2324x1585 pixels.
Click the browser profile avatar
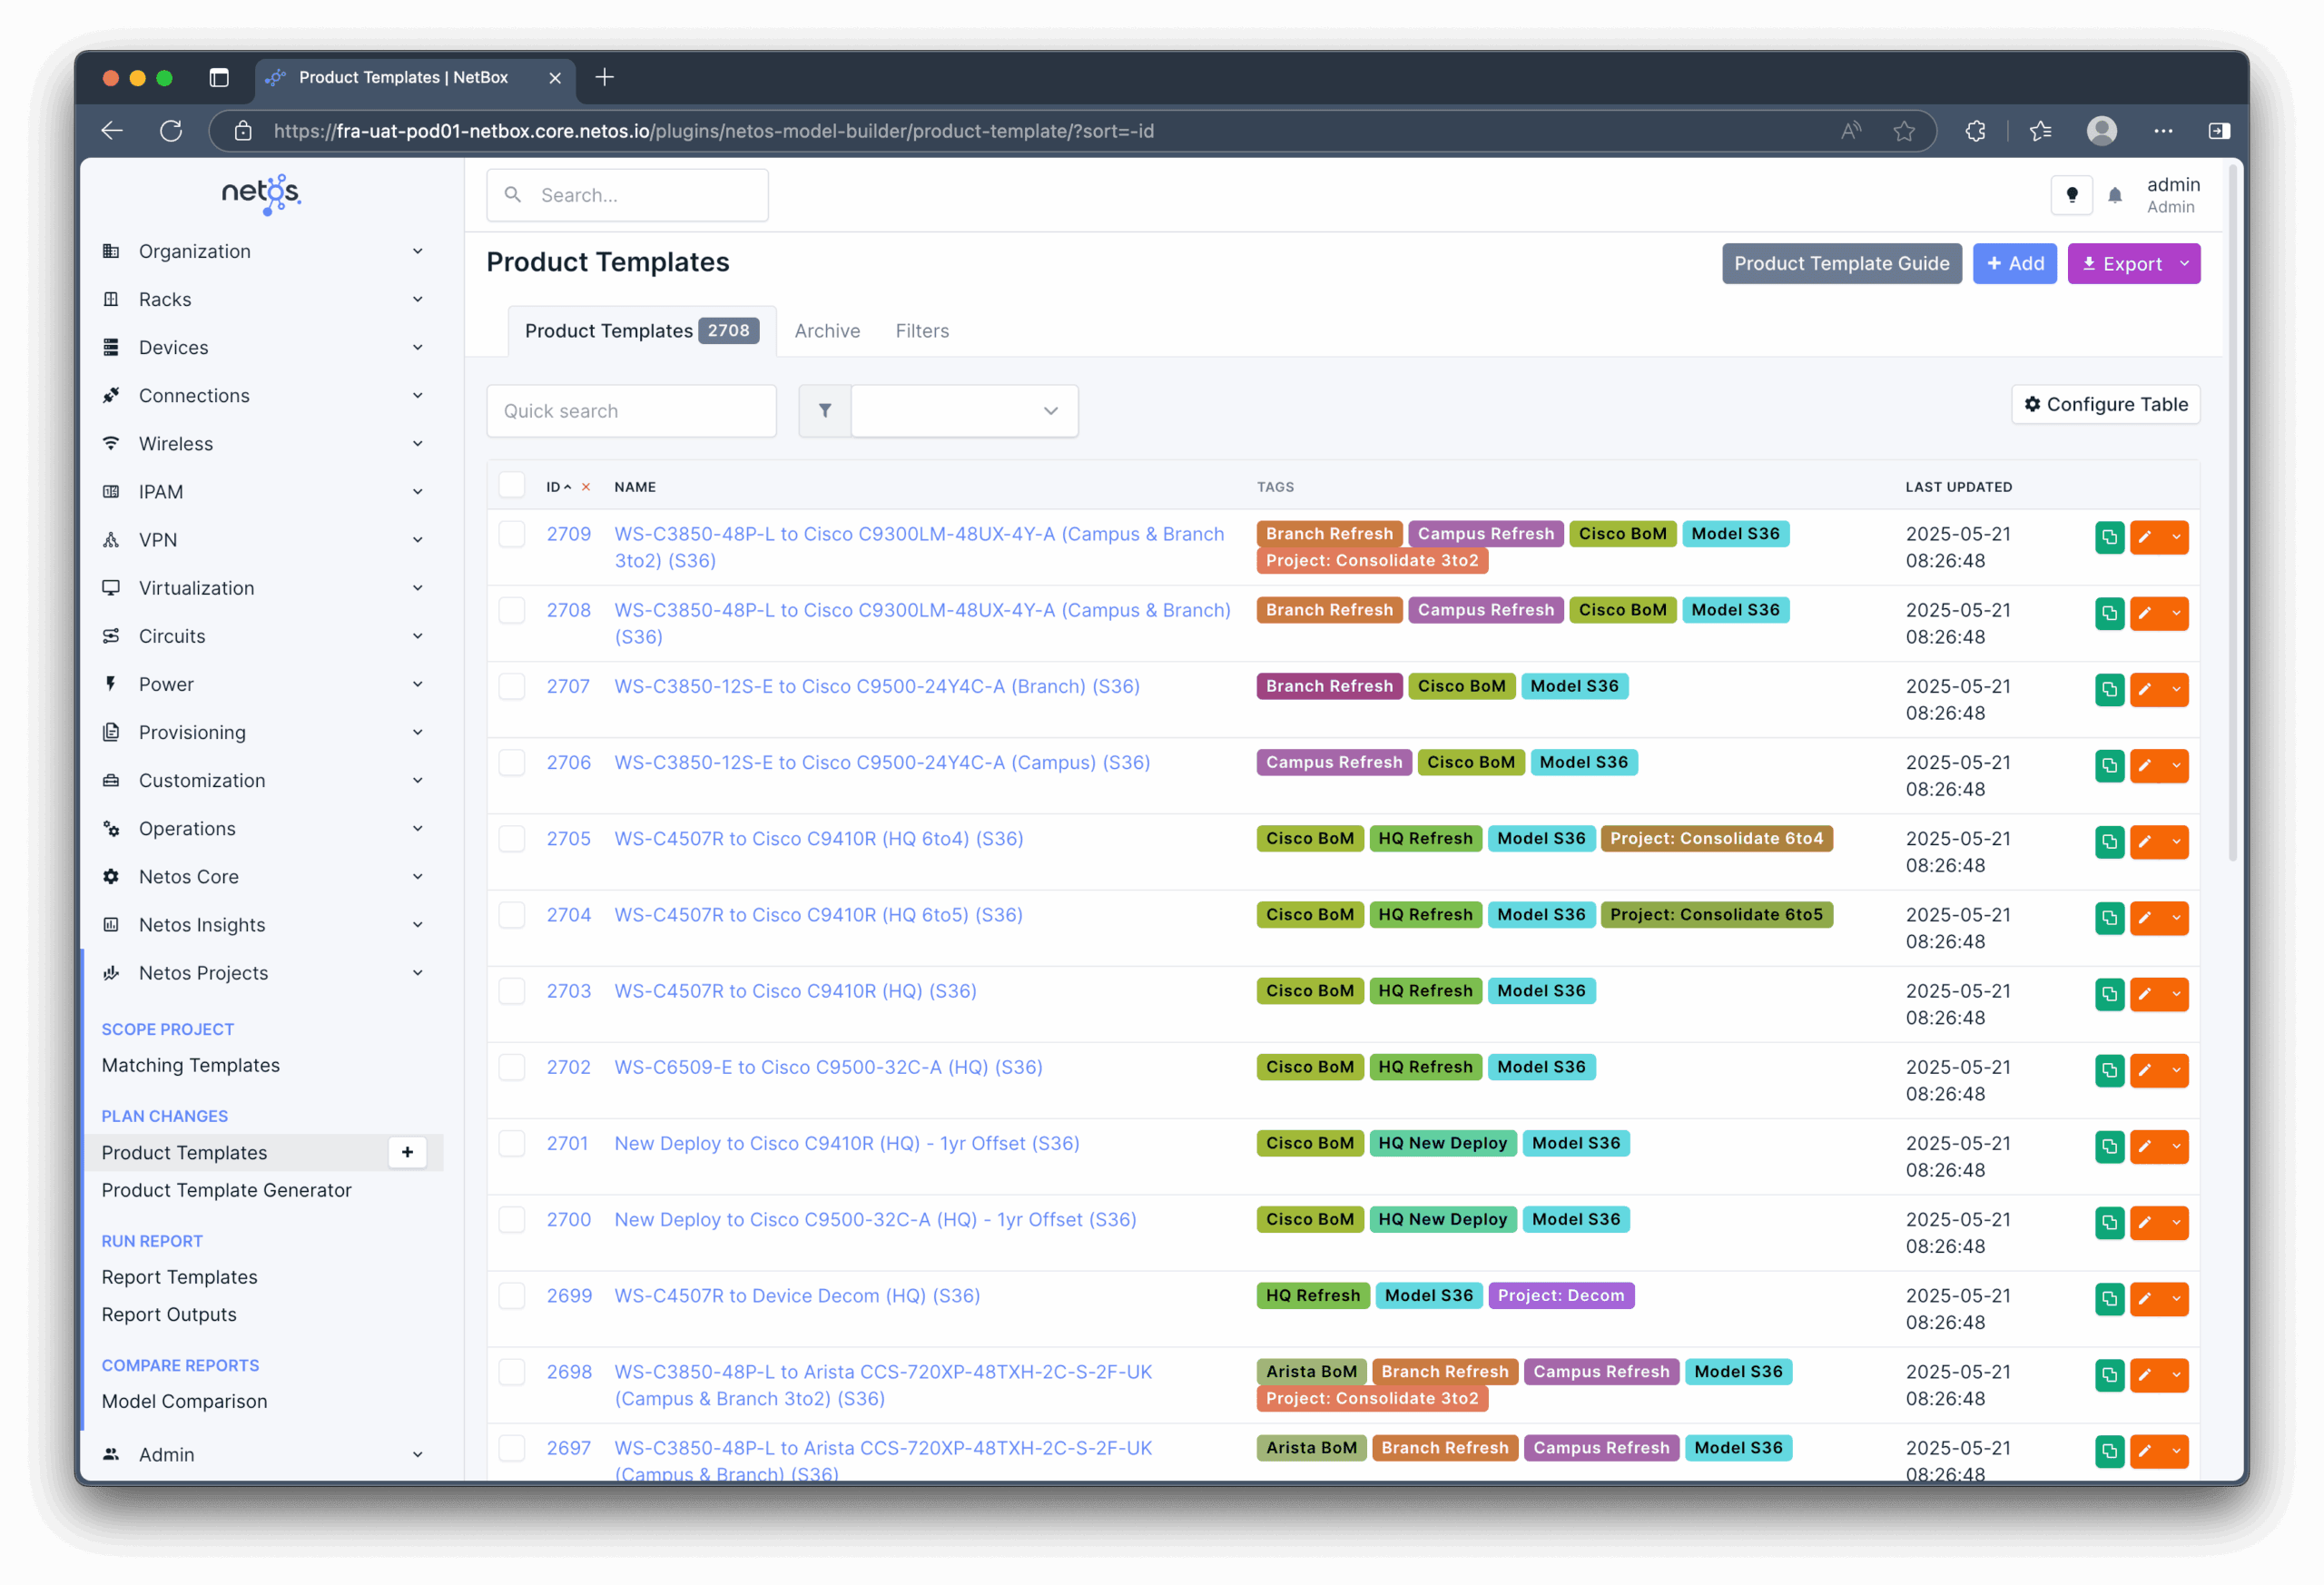[x=2102, y=131]
